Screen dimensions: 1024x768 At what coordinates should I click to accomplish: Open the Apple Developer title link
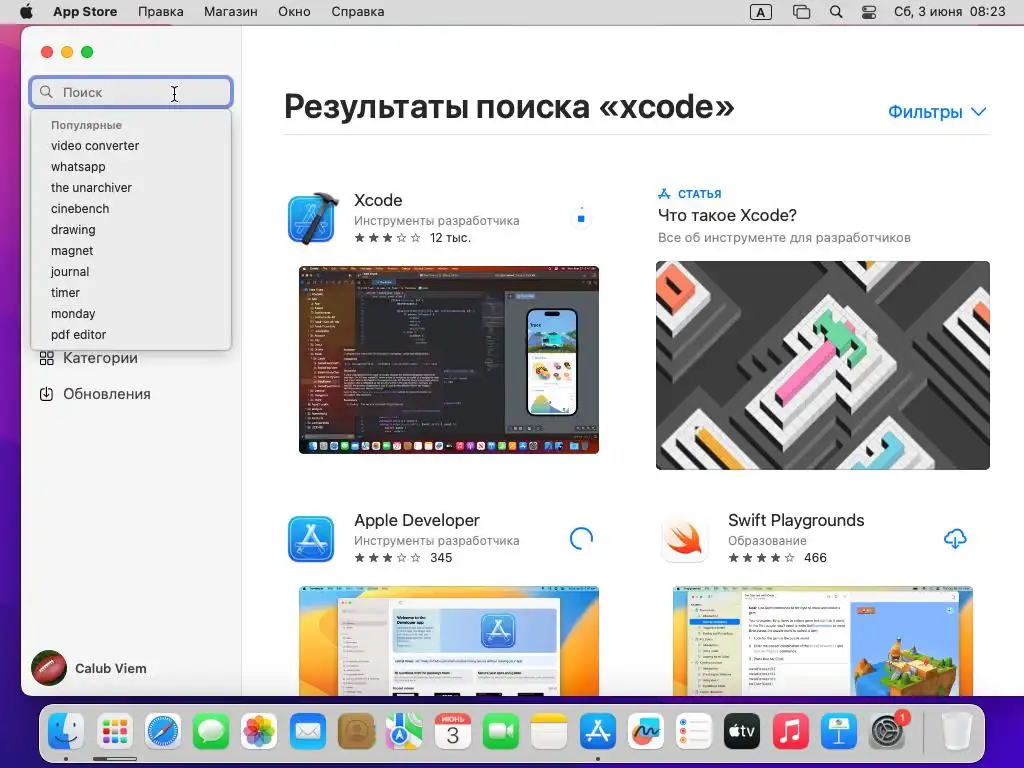coord(417,520)
